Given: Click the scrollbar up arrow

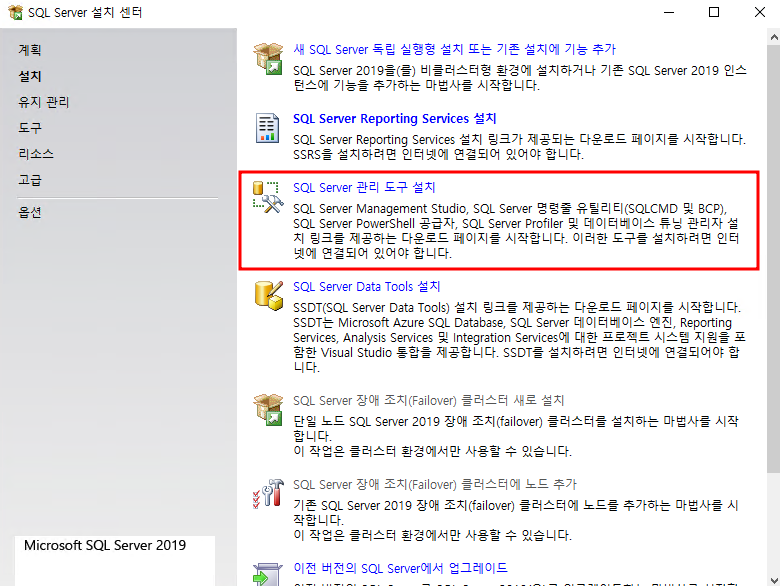Looking at the screenshot, I should pos(774,37).
